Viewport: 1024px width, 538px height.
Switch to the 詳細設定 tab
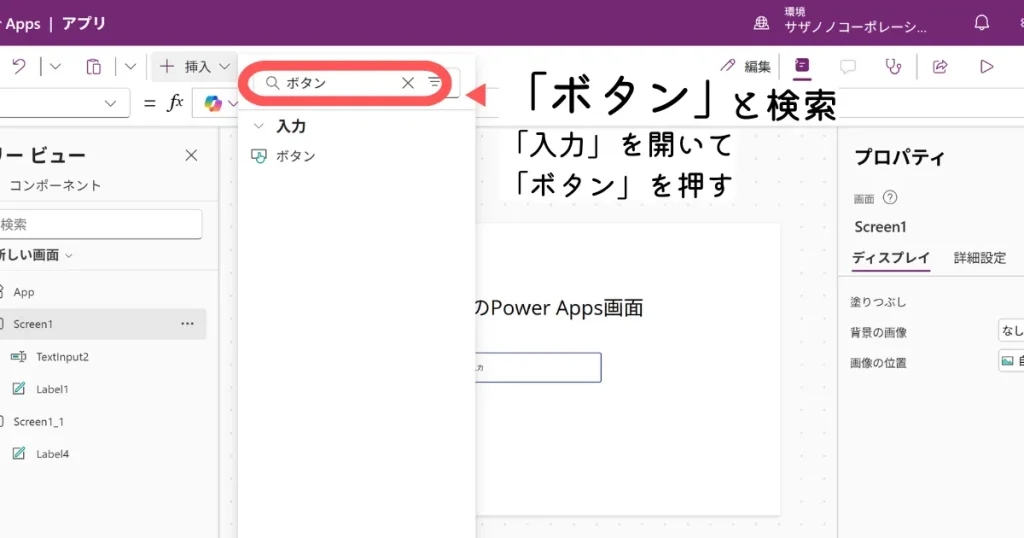979,258
